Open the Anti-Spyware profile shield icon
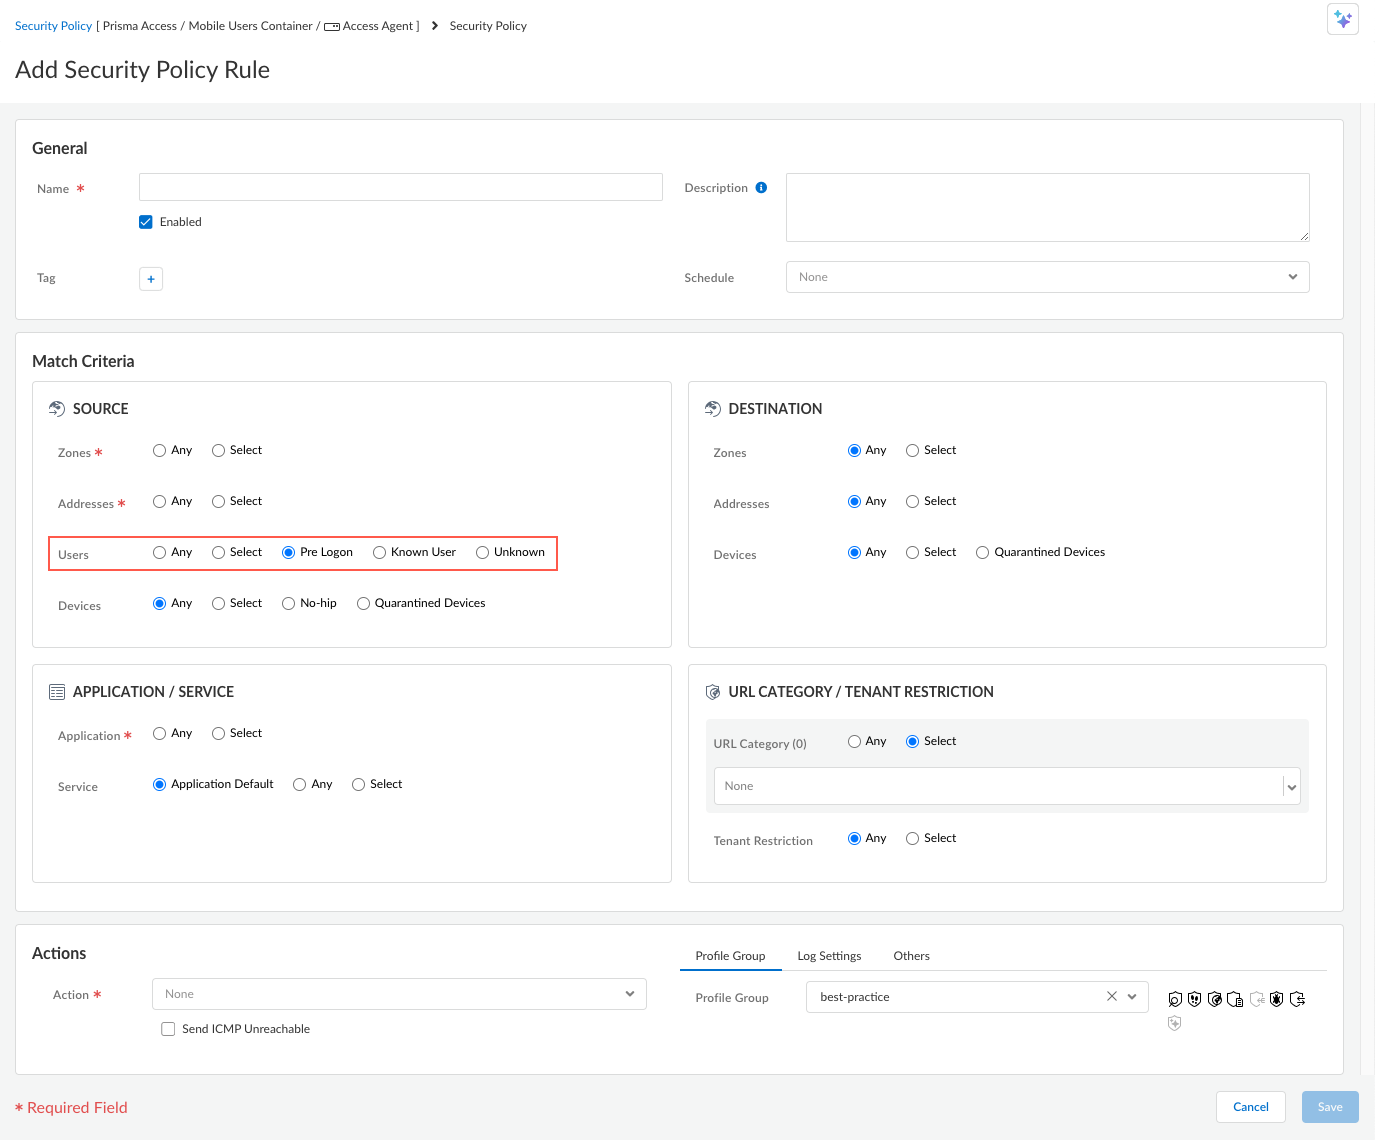The height and width of the screenshot is (1140, 1375). pos(1195,998)
